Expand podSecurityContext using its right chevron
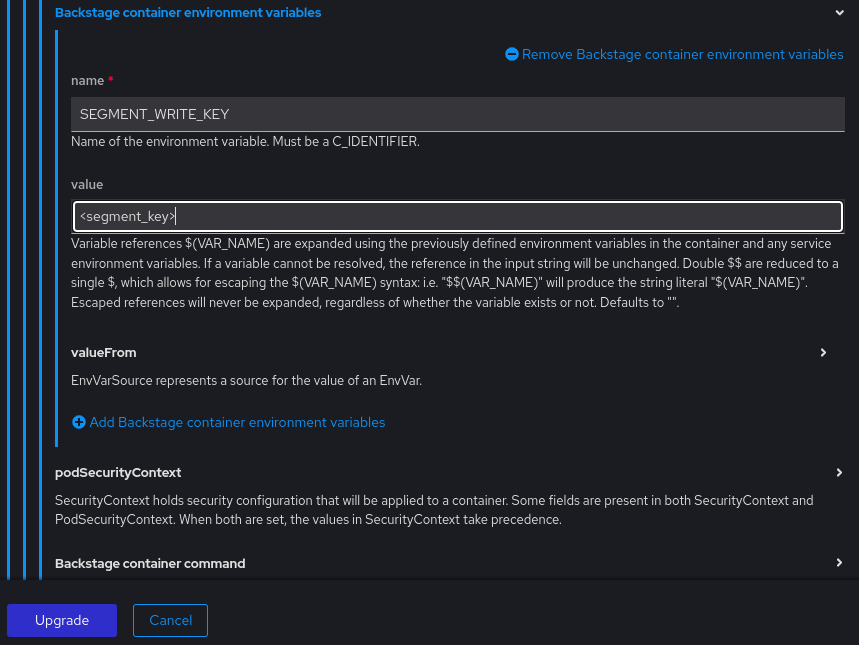 pos(839,472)
